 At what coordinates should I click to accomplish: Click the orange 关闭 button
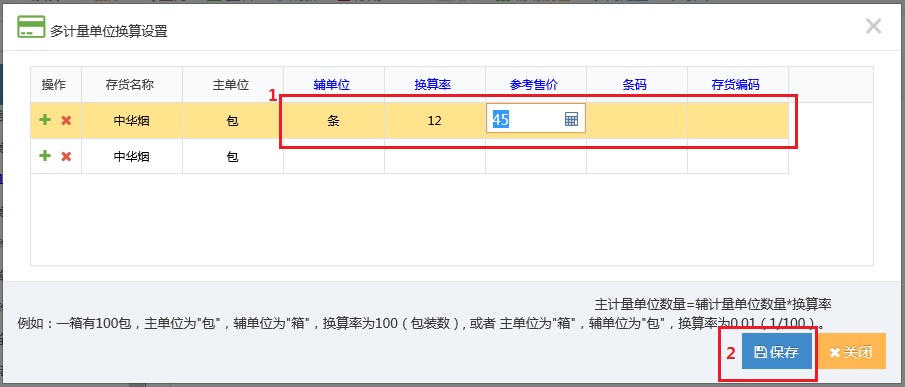[851, 352]
